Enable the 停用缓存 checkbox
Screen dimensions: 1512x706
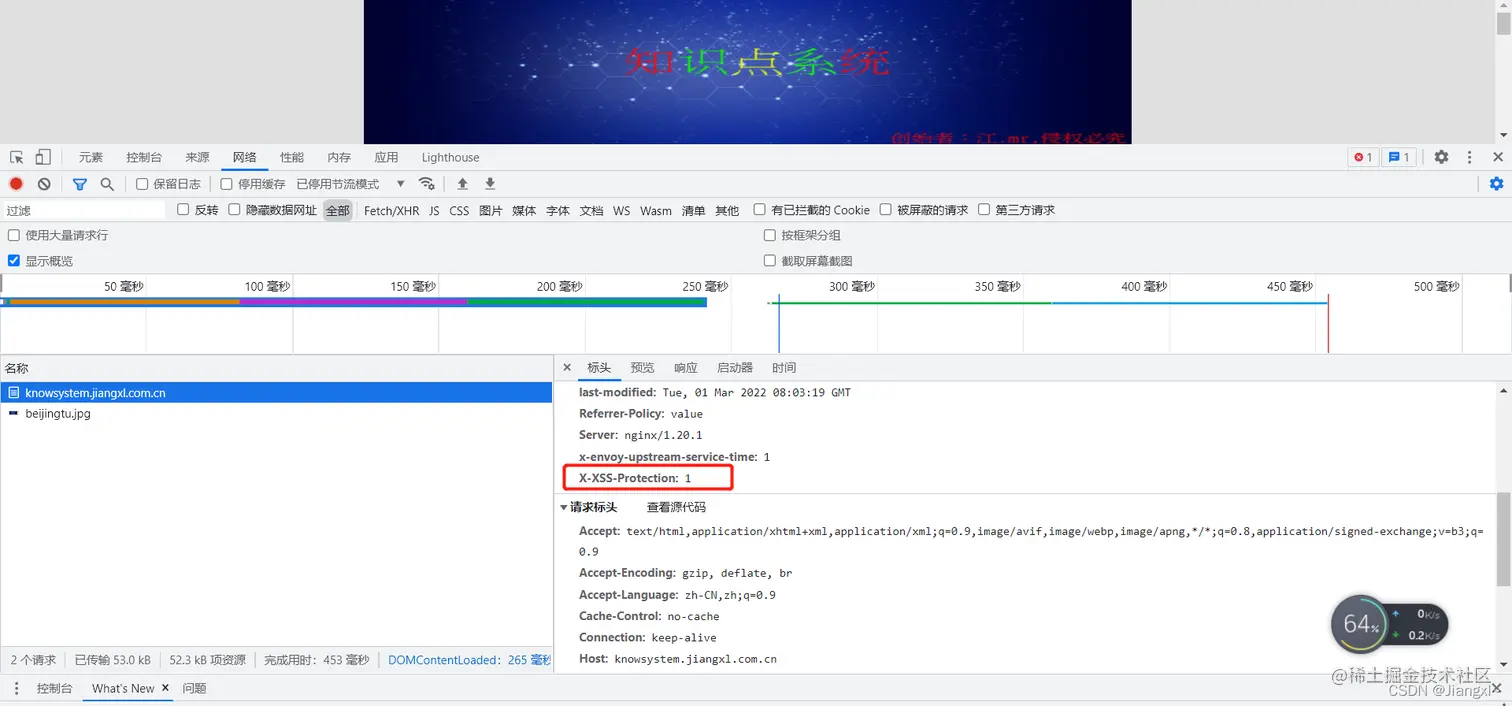tap(227, 184)
